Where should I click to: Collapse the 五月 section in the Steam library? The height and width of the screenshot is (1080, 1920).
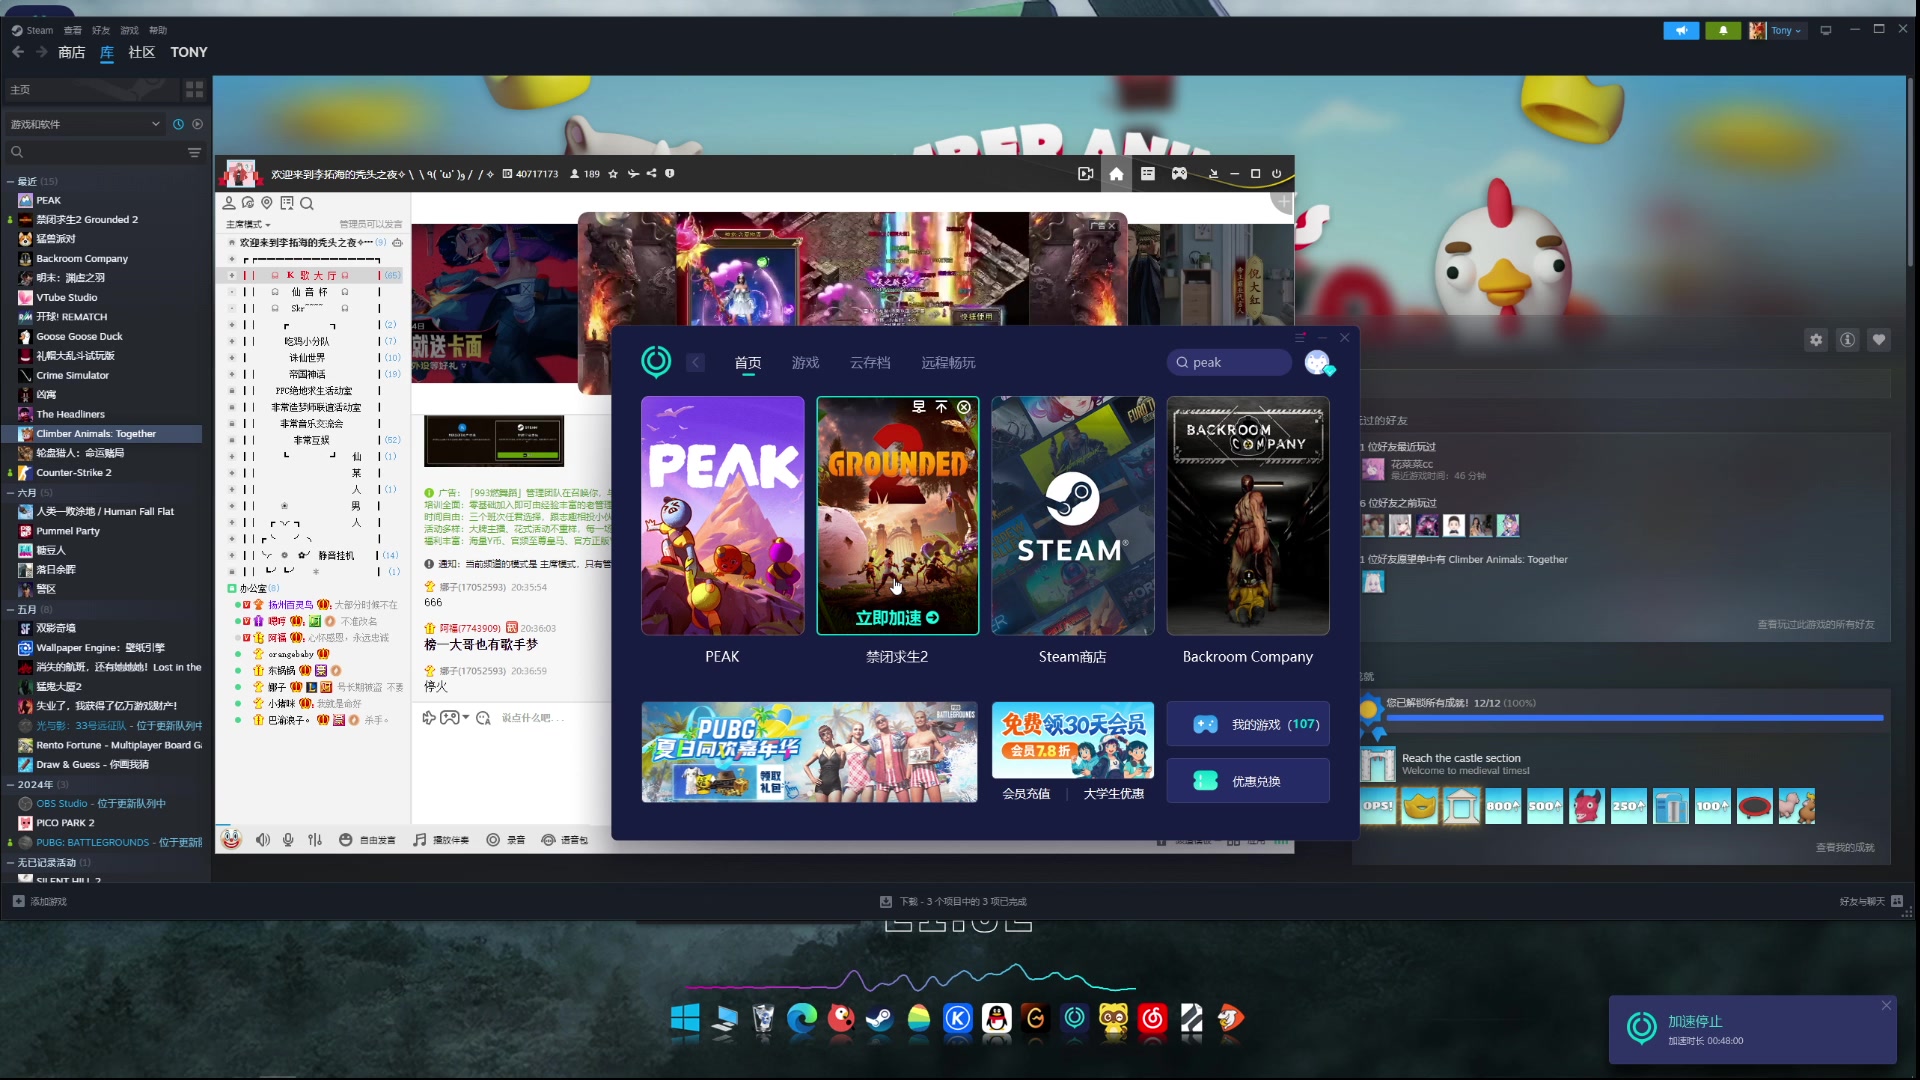(10, 610)
